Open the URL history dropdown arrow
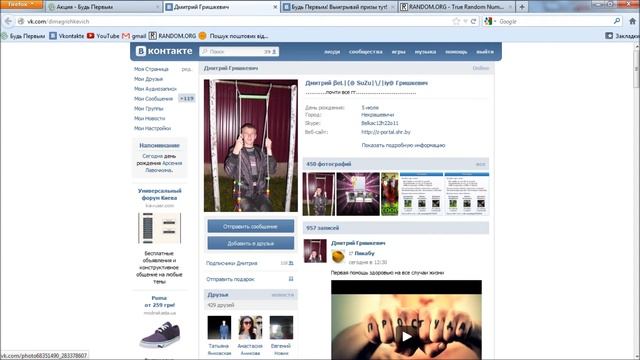The height and width of the screenshot is (360, 640). coord(465,21)
